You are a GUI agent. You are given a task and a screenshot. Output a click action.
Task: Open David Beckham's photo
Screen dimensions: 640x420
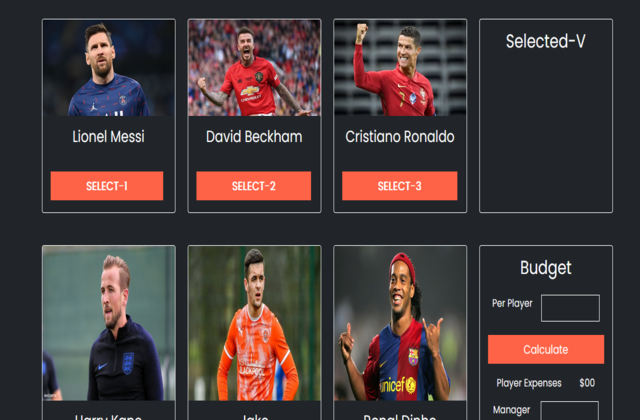tap(254, 68)
